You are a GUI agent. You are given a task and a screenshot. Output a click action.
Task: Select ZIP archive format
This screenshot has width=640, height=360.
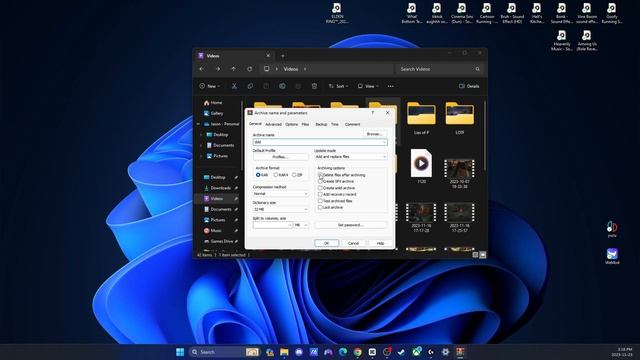point(294,175)
